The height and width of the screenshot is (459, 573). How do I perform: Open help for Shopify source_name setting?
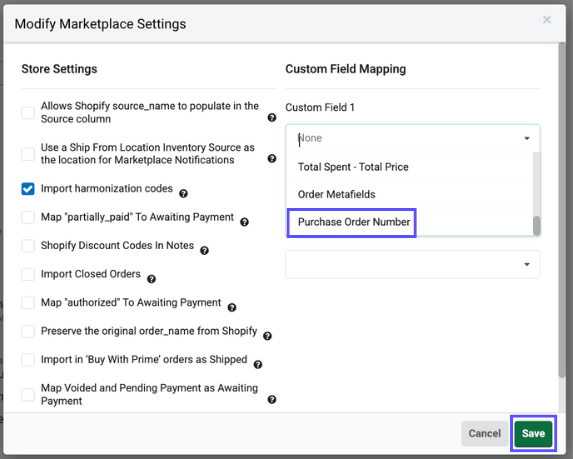272,118
